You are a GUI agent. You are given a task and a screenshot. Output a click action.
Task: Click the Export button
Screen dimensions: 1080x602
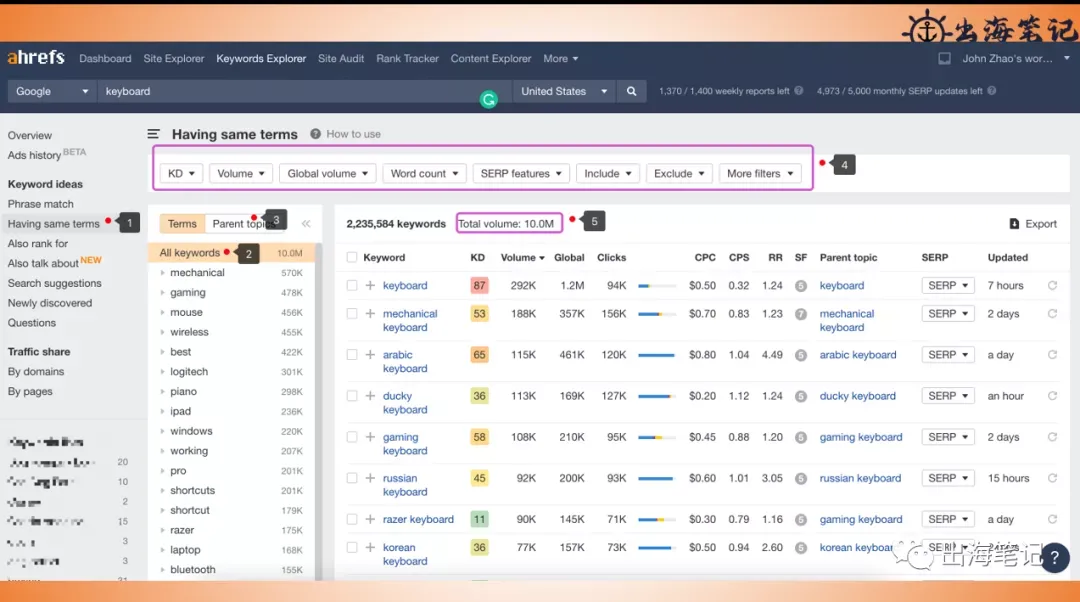coord(1032,224)
